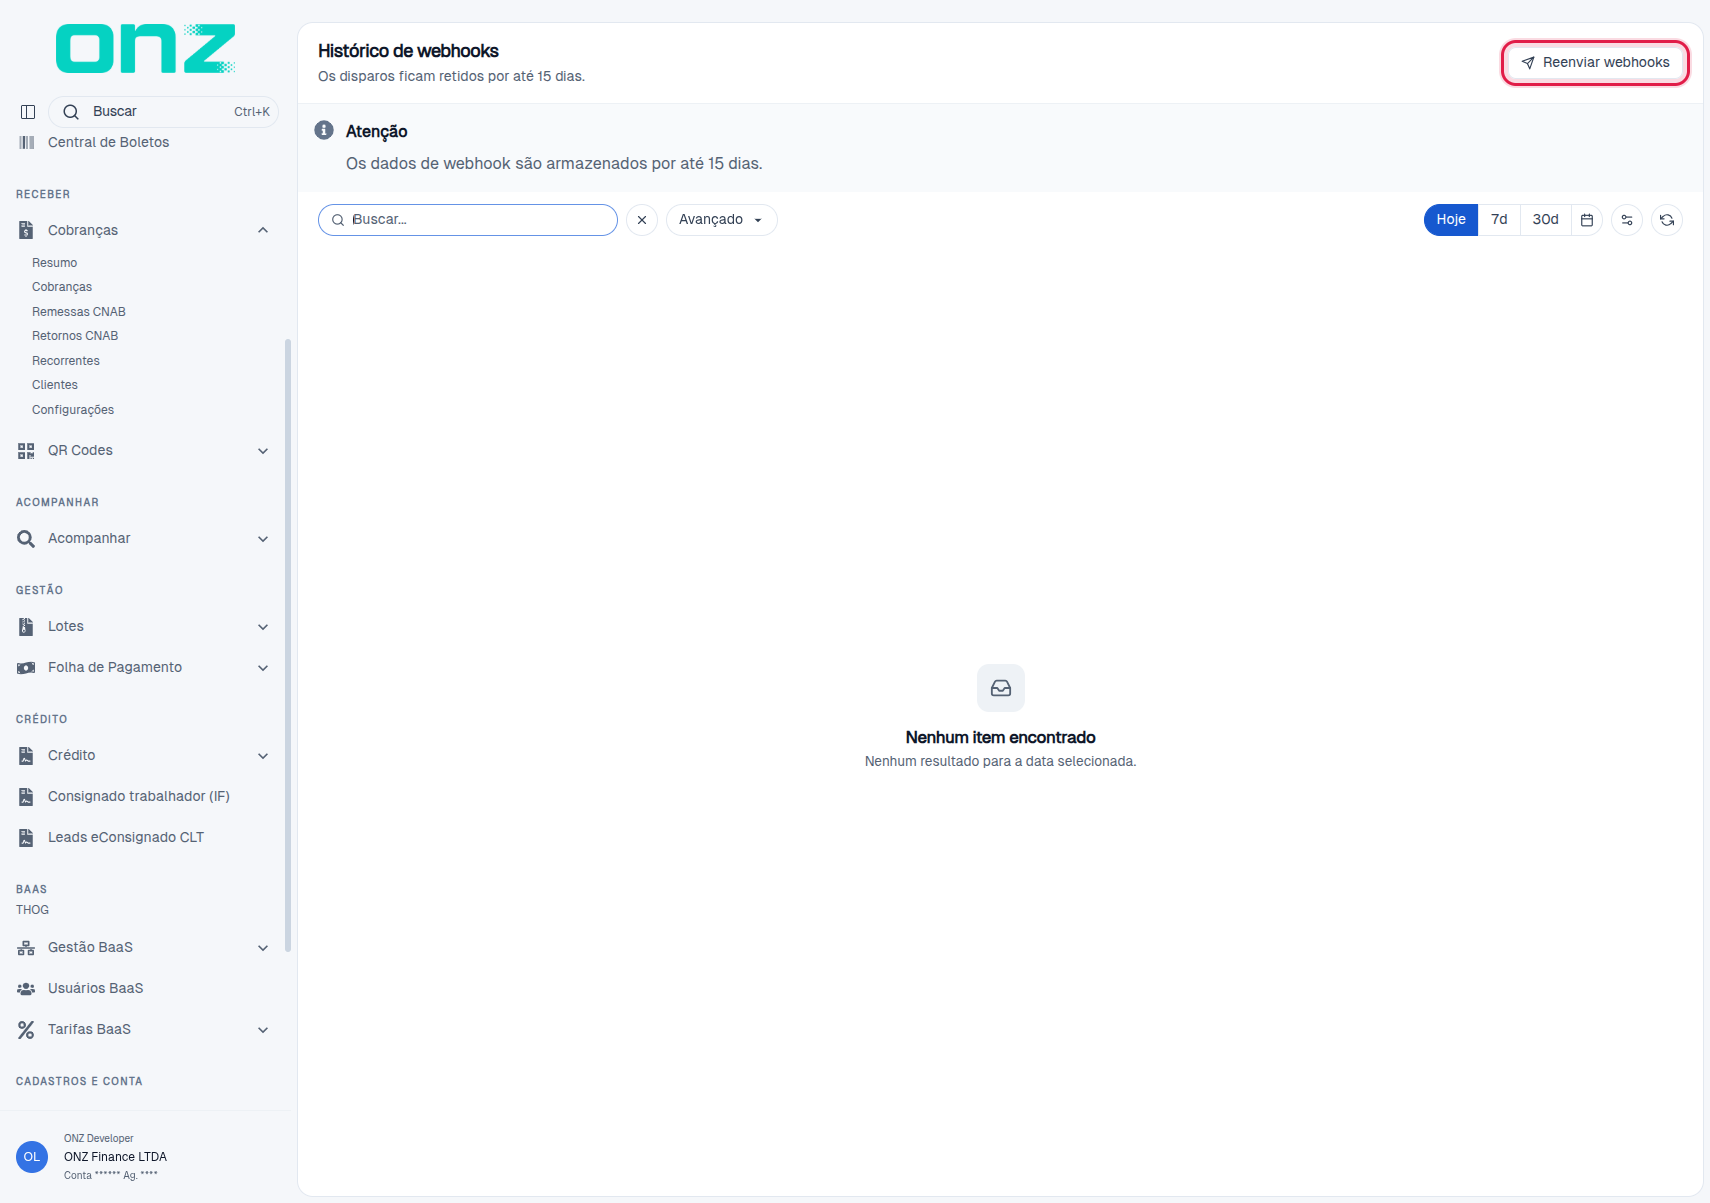Click the webhooks Buscar... search field
Viewport: 1710px width, 1203px height.
[x=468, y=220]
